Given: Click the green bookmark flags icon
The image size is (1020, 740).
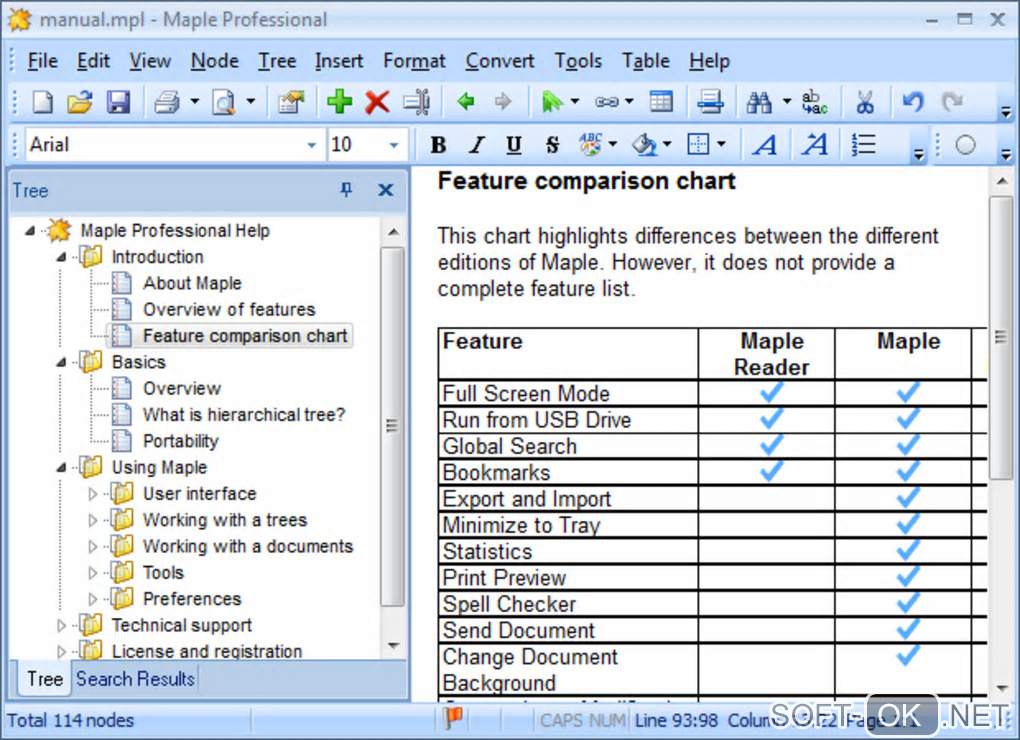Looking at the screenshot, I should [551, 101].
